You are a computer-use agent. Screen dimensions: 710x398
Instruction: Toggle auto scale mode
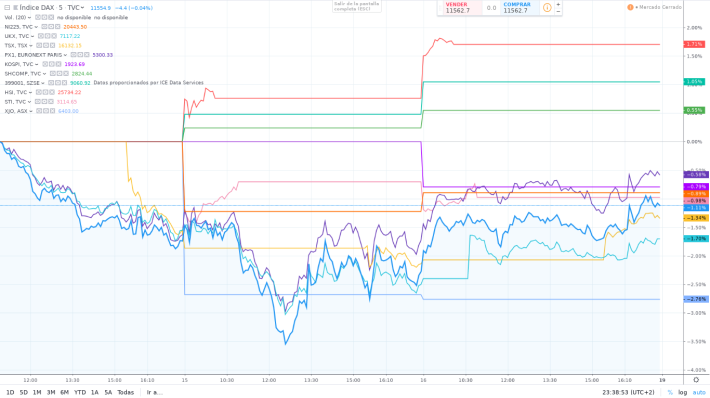(x=699, y=393)
